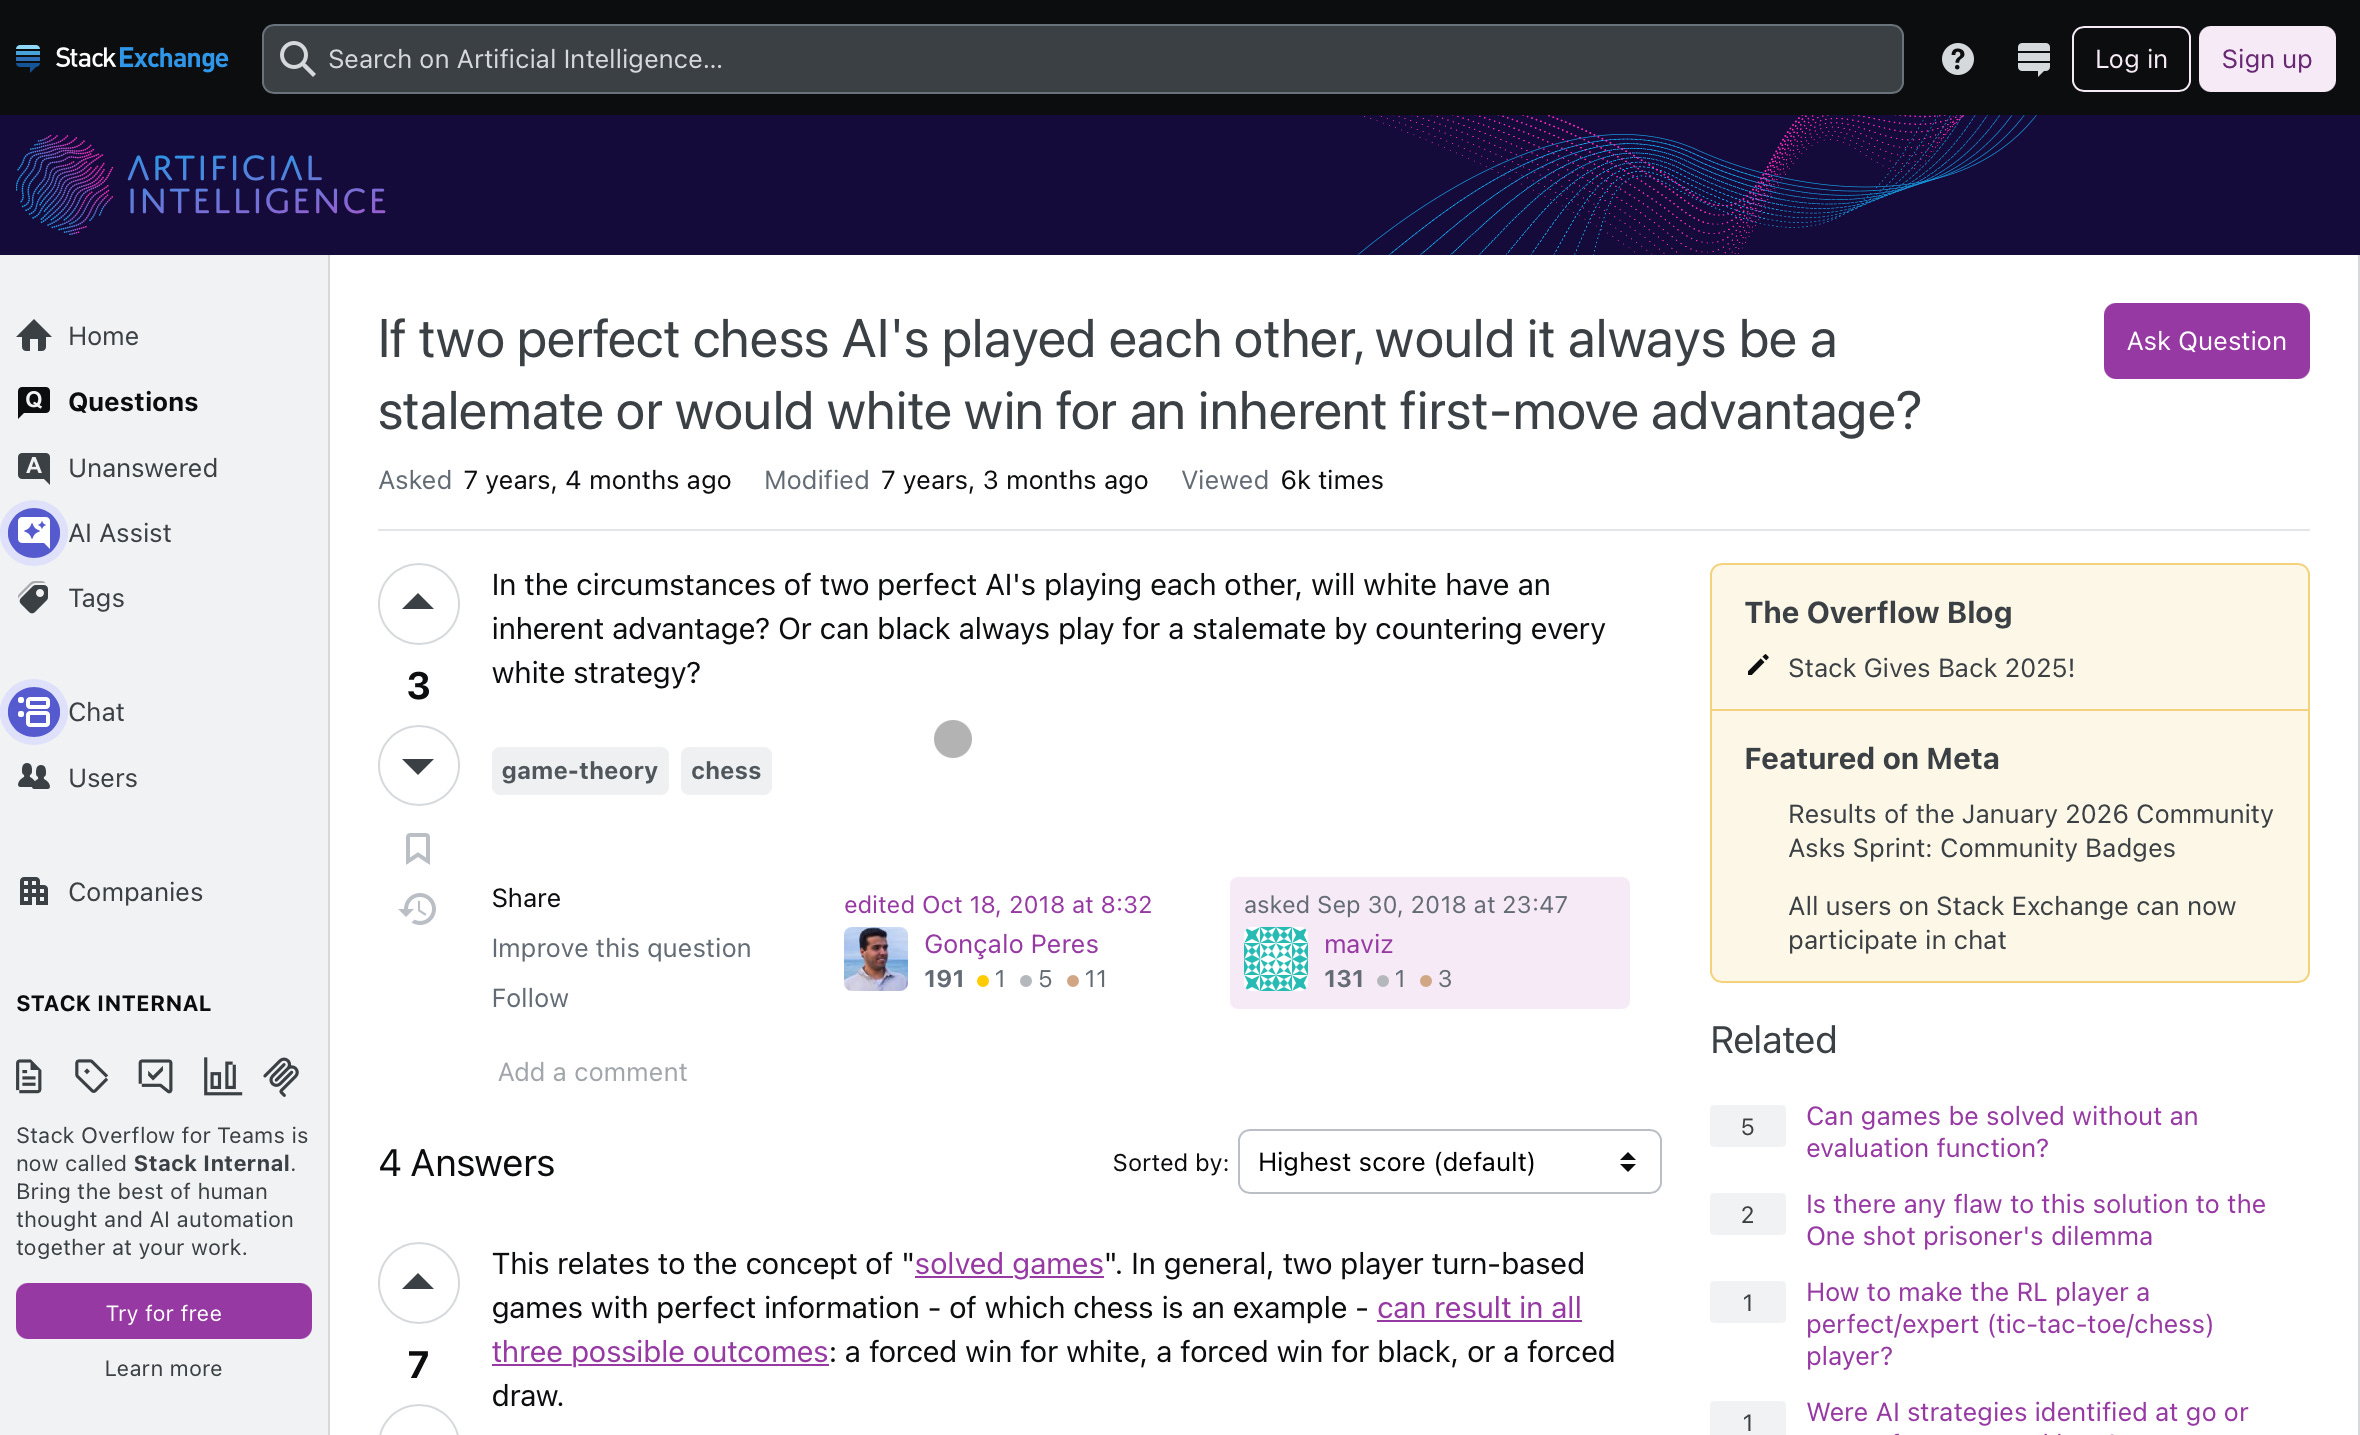Upvote the question
This screenshot has width=2360, height=1435.
(418, 603)
